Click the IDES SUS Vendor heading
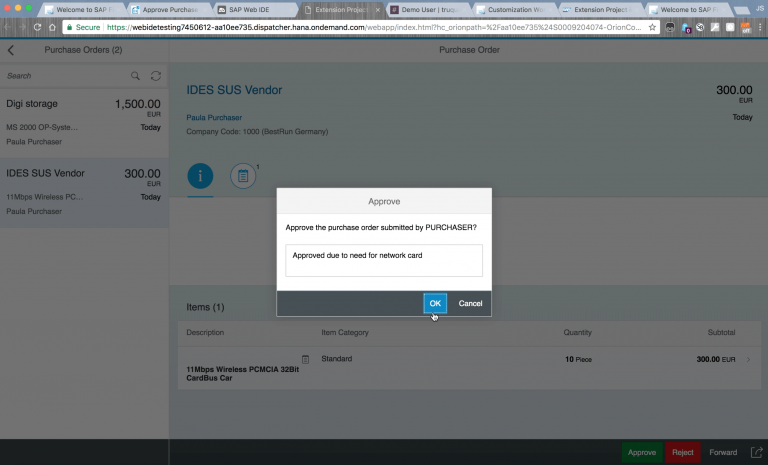 pyautogui.click(x=234, y=90)
